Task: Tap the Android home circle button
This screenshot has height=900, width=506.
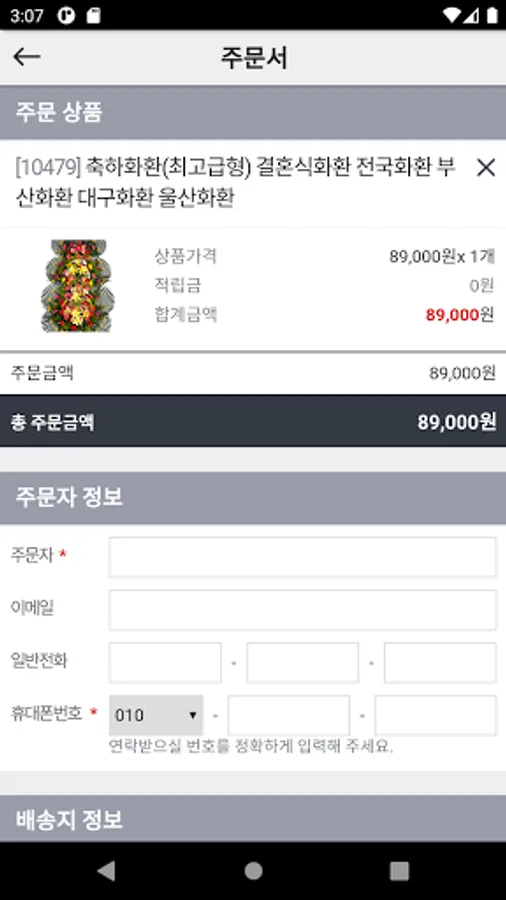Action: tap(253, 871)
